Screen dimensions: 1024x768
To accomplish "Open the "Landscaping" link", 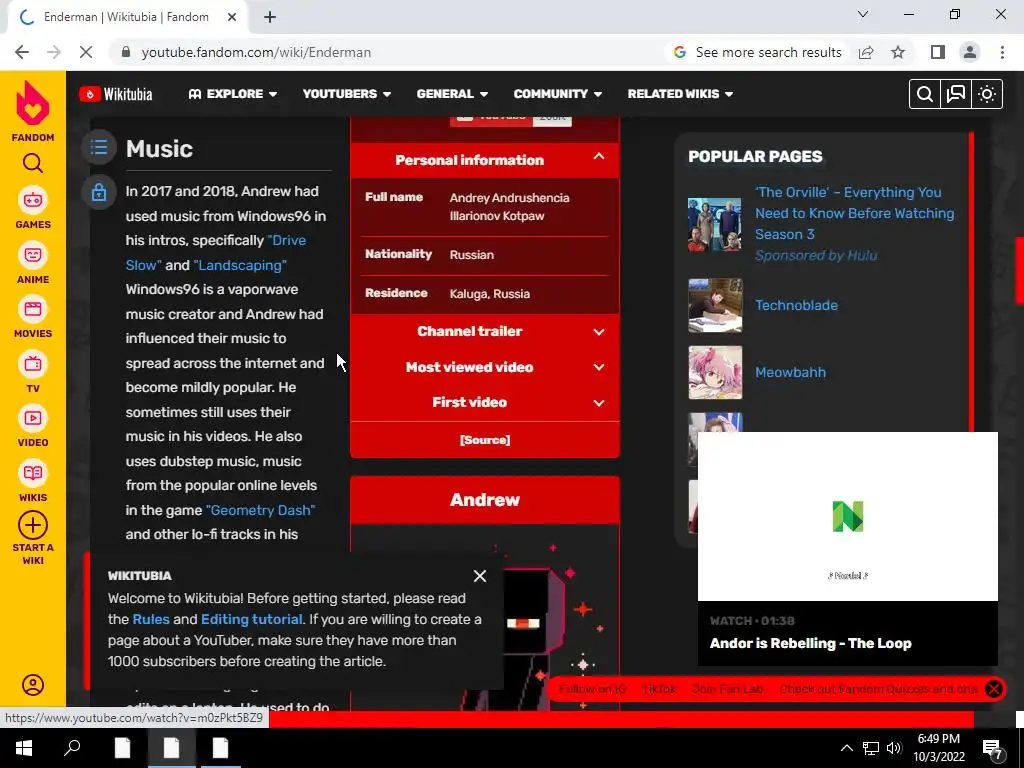I will pyautogui.click(x=240, y=265).
